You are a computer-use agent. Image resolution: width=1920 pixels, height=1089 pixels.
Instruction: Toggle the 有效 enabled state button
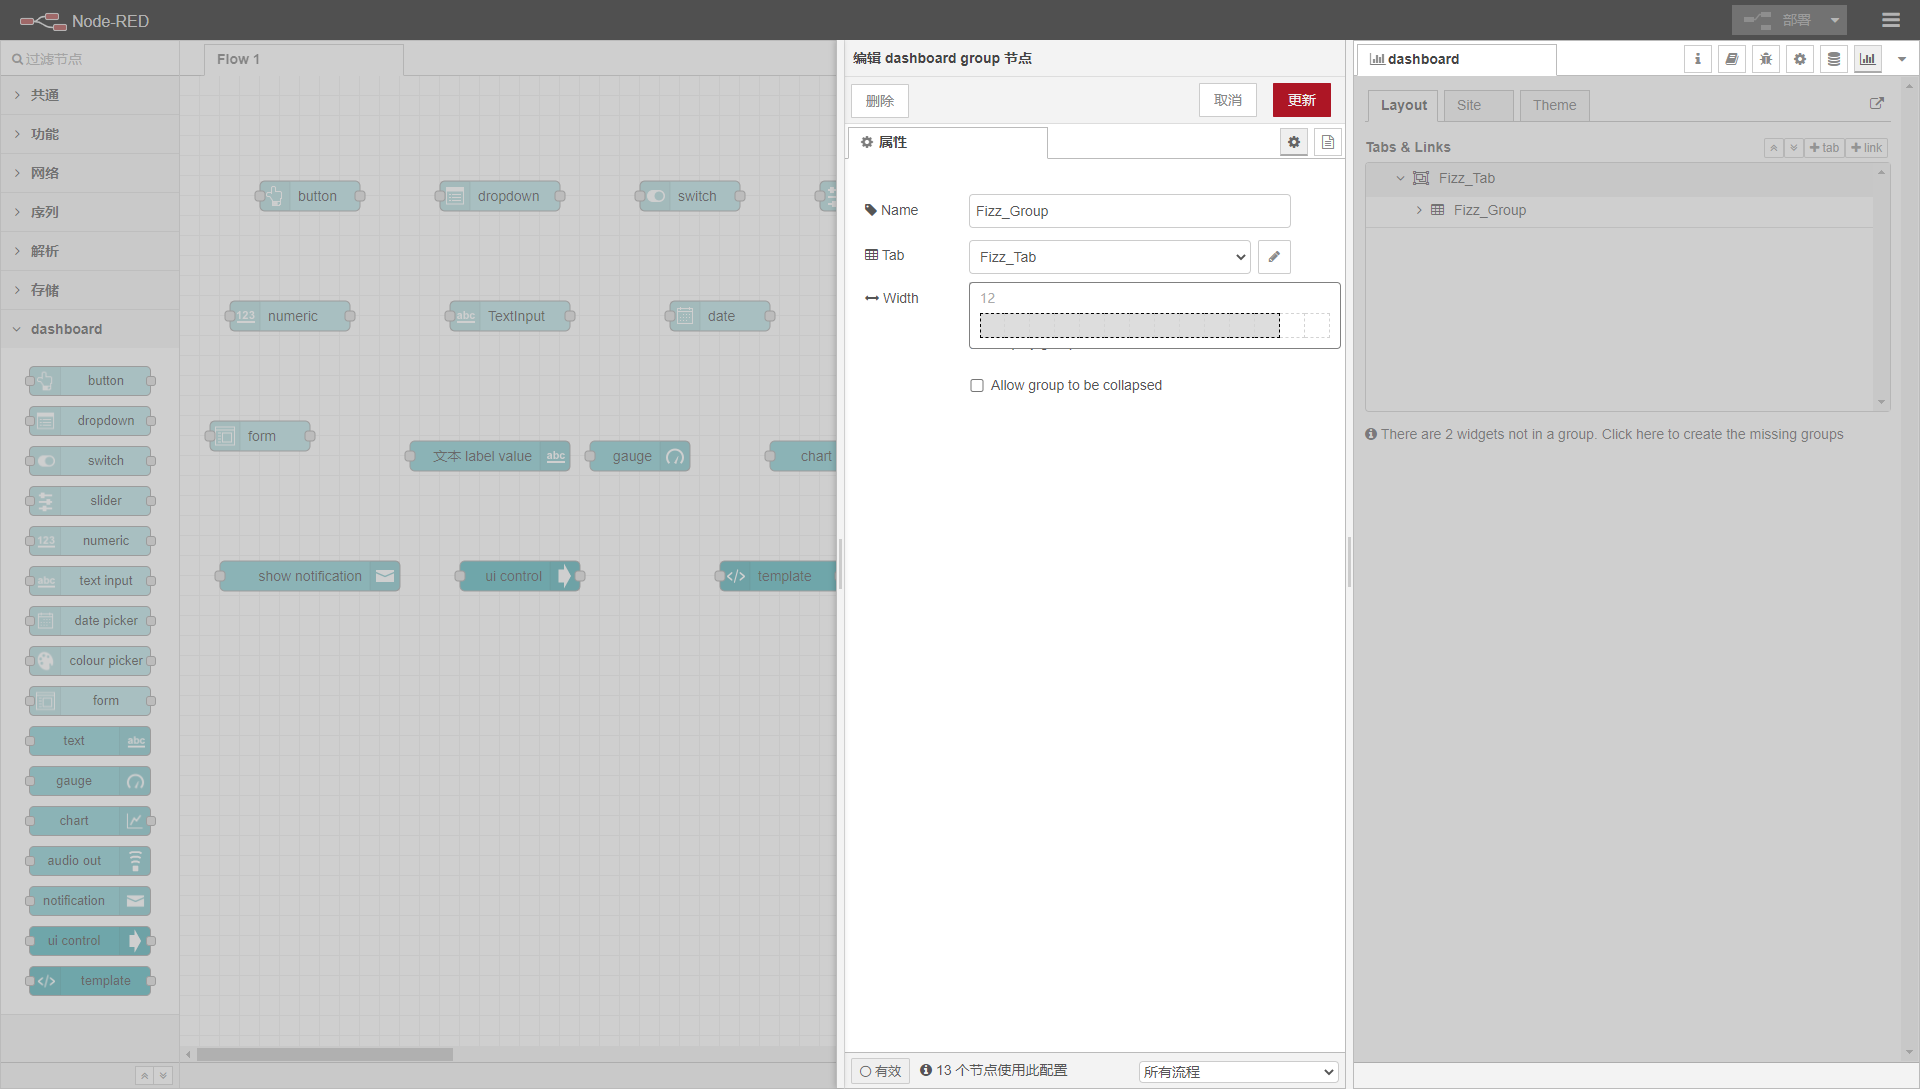click(880, 1071)
